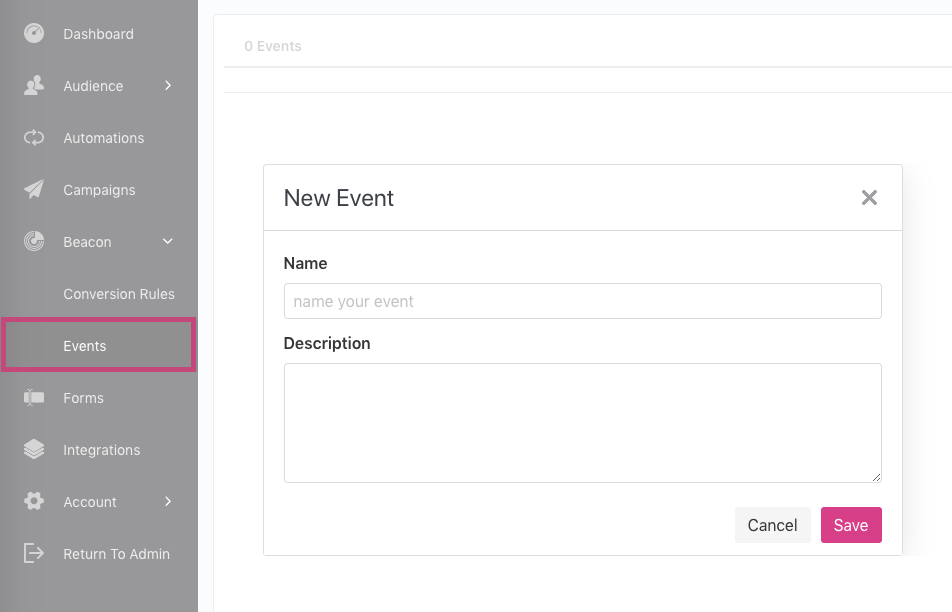Cancel the New Event dialog

(772, 525)
